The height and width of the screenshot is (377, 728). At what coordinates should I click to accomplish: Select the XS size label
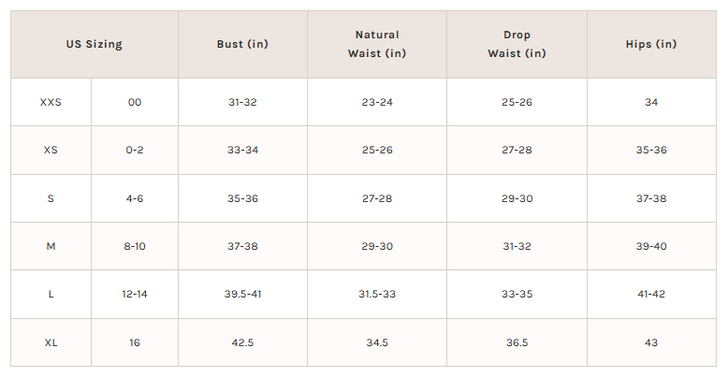[51, 150]
